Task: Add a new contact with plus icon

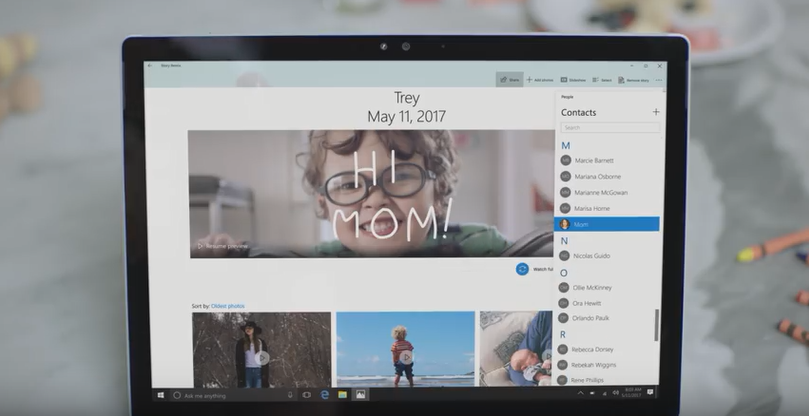Action: click(x=655, y=112)
